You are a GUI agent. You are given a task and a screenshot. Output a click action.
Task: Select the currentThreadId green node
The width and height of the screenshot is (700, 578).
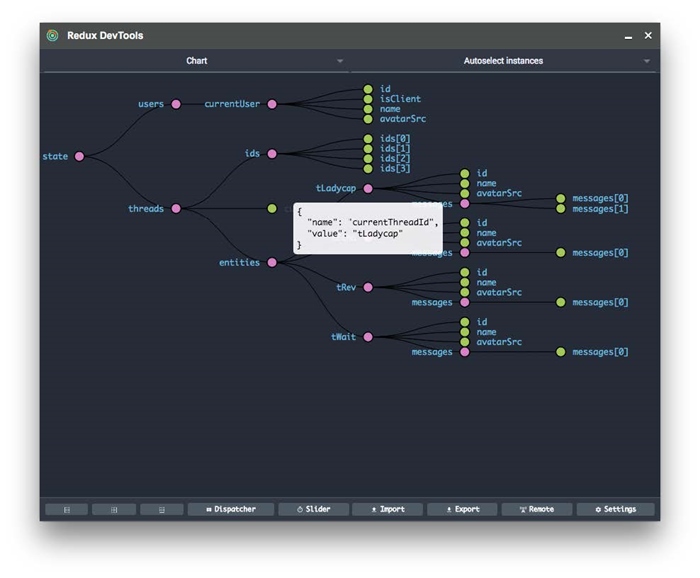coord(272,209)
